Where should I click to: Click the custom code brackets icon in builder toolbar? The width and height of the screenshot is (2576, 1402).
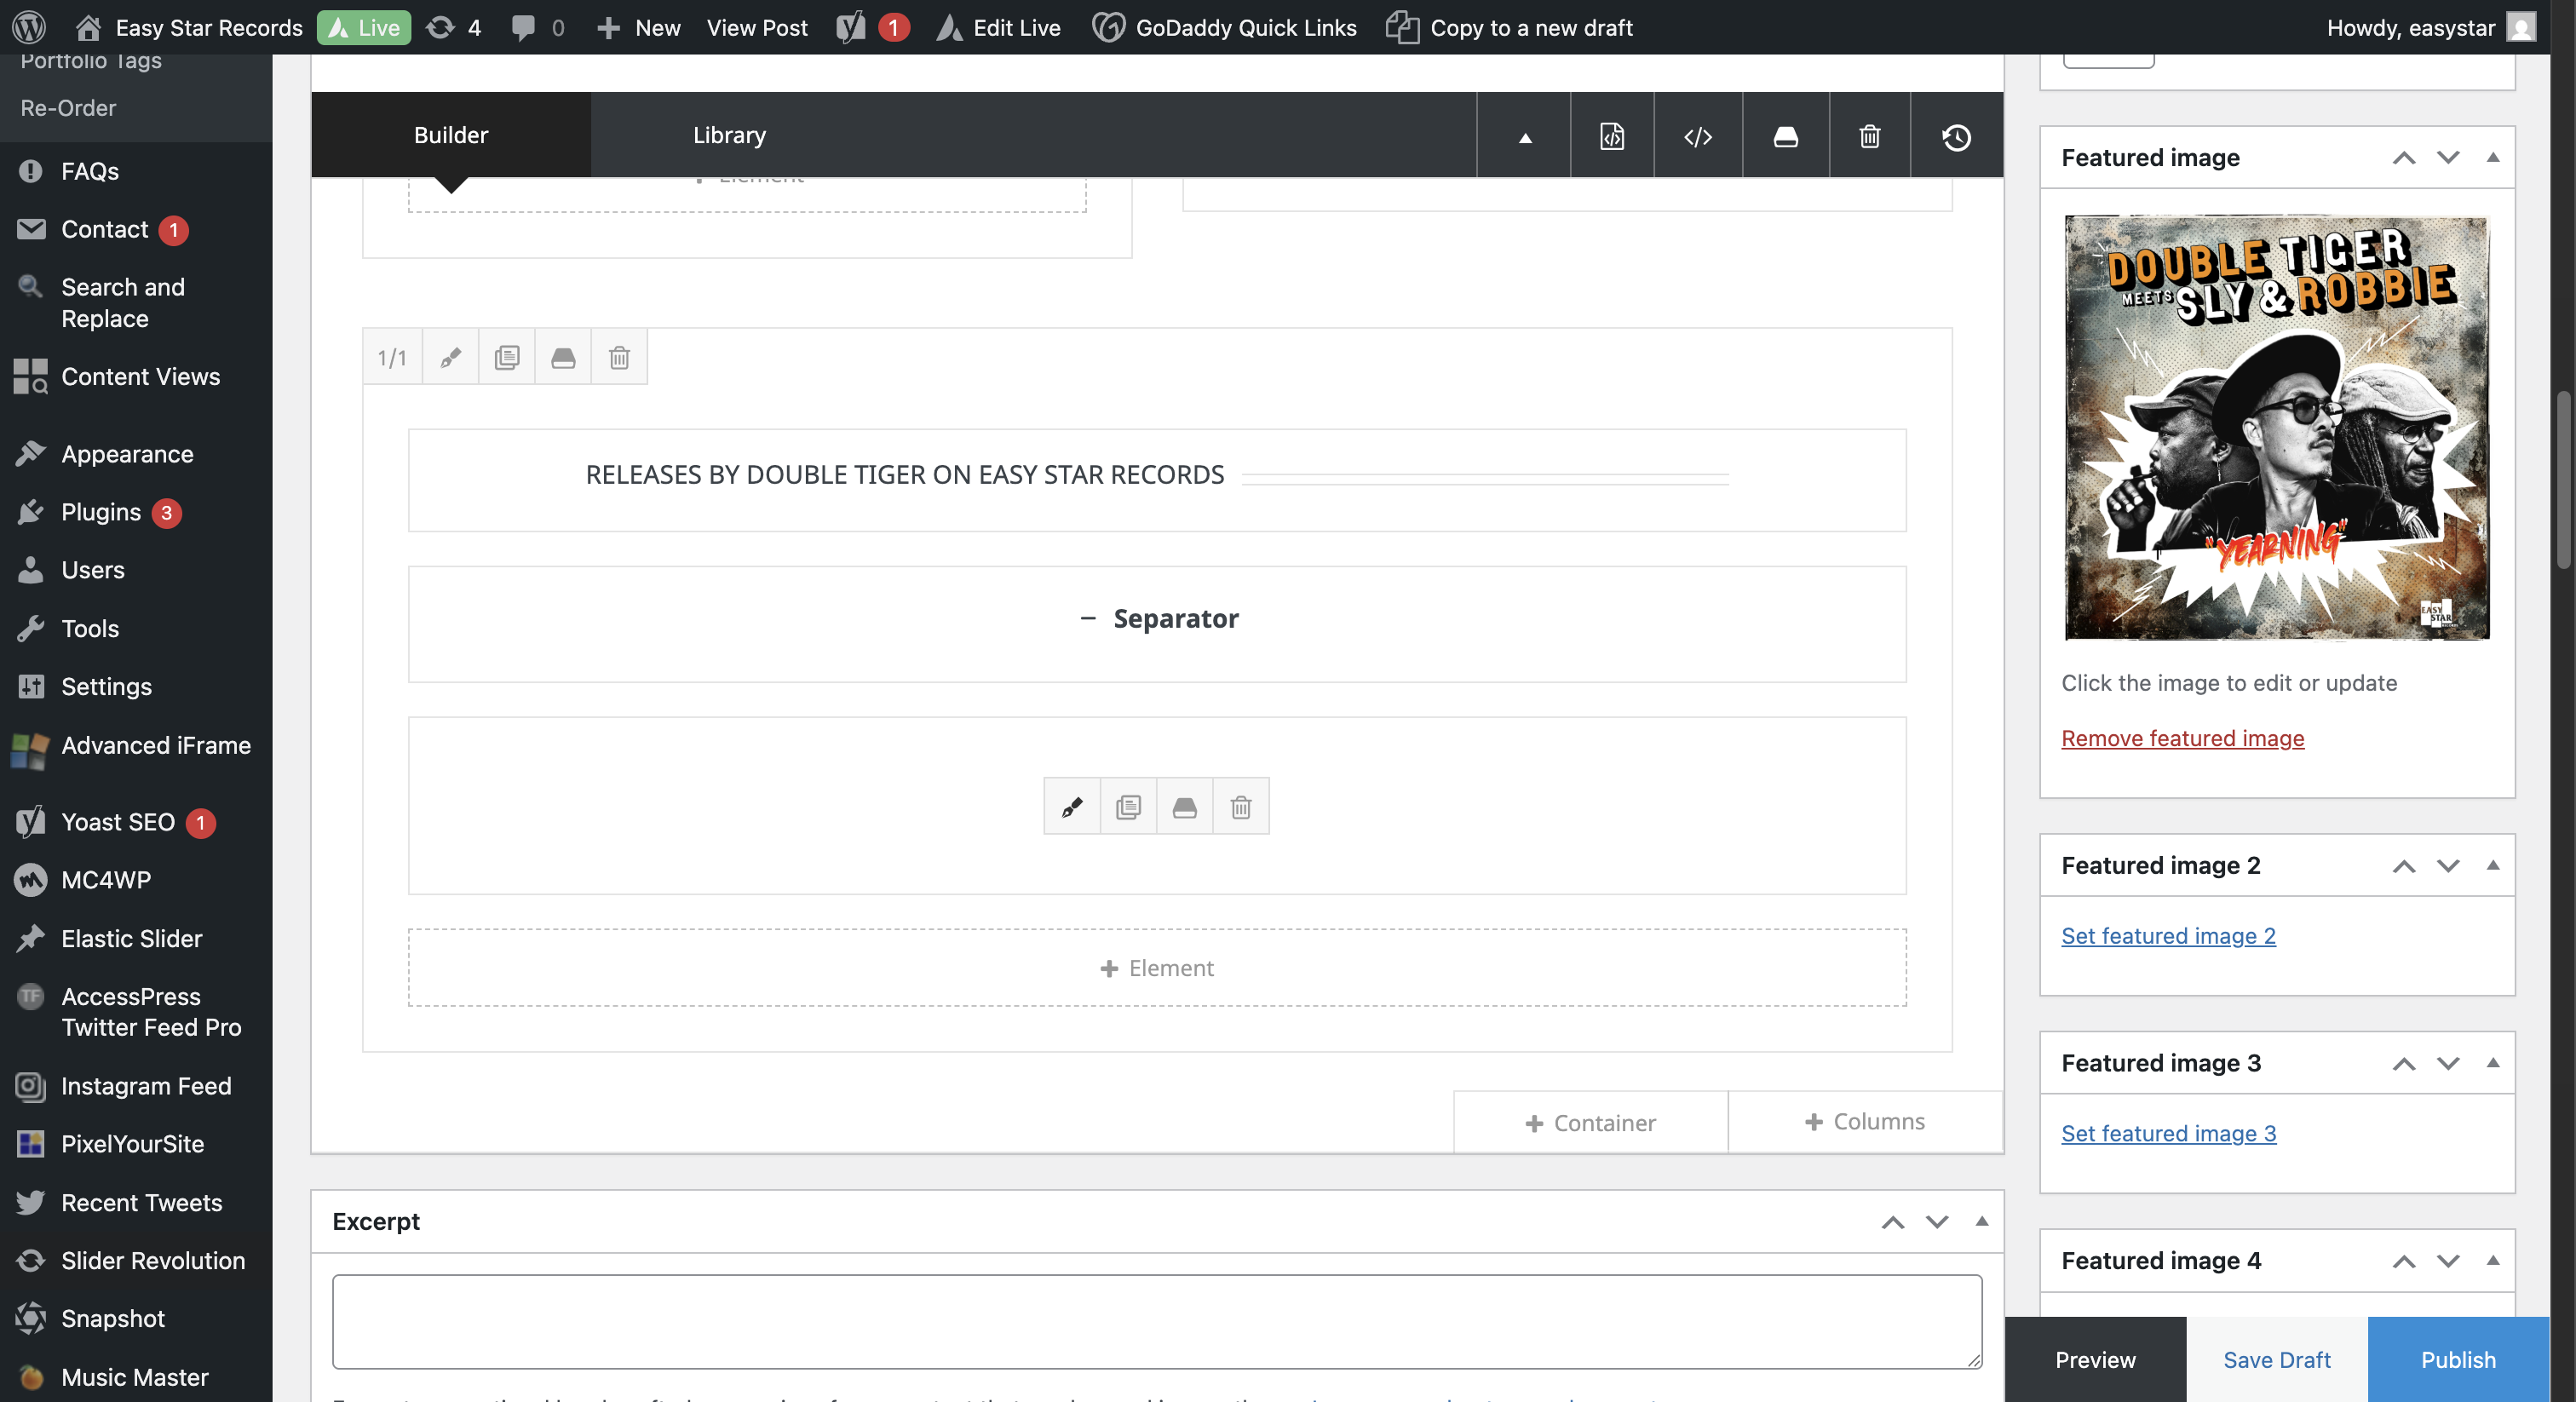pos(1697,136)
